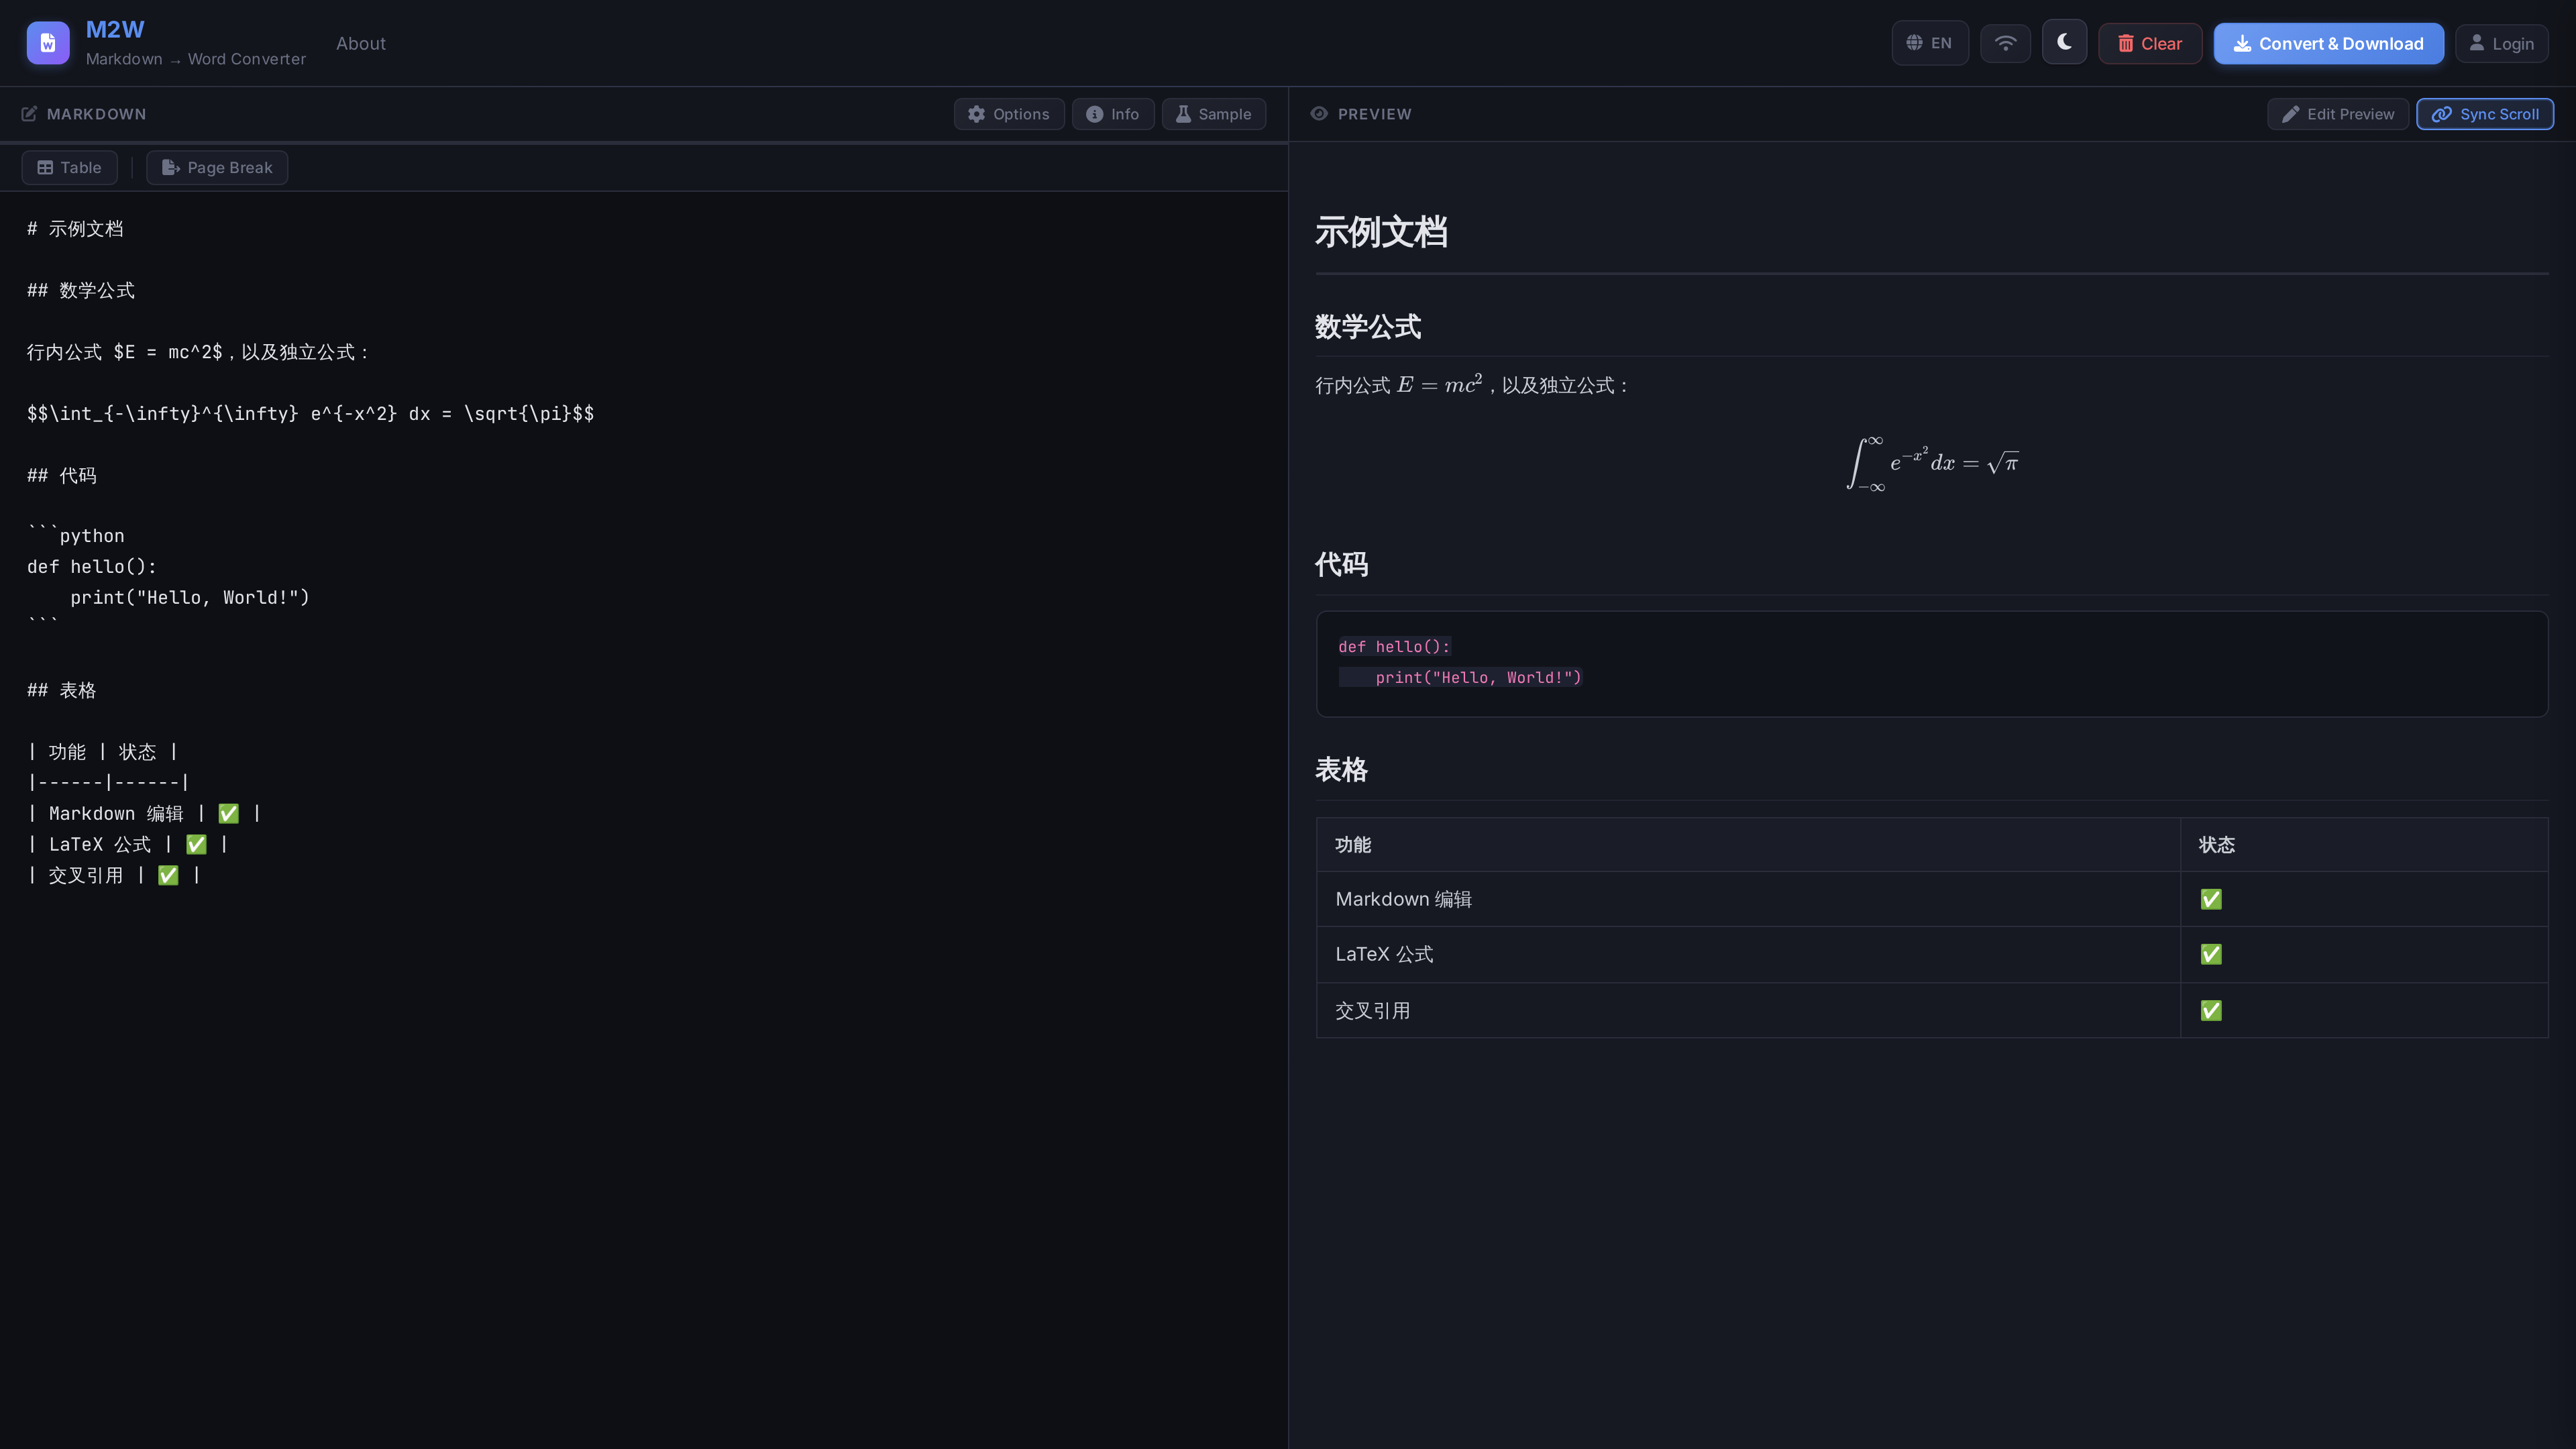
Task: Click 'Markdown 编辑' cell in preview table
Action: tap(1748, 899)
